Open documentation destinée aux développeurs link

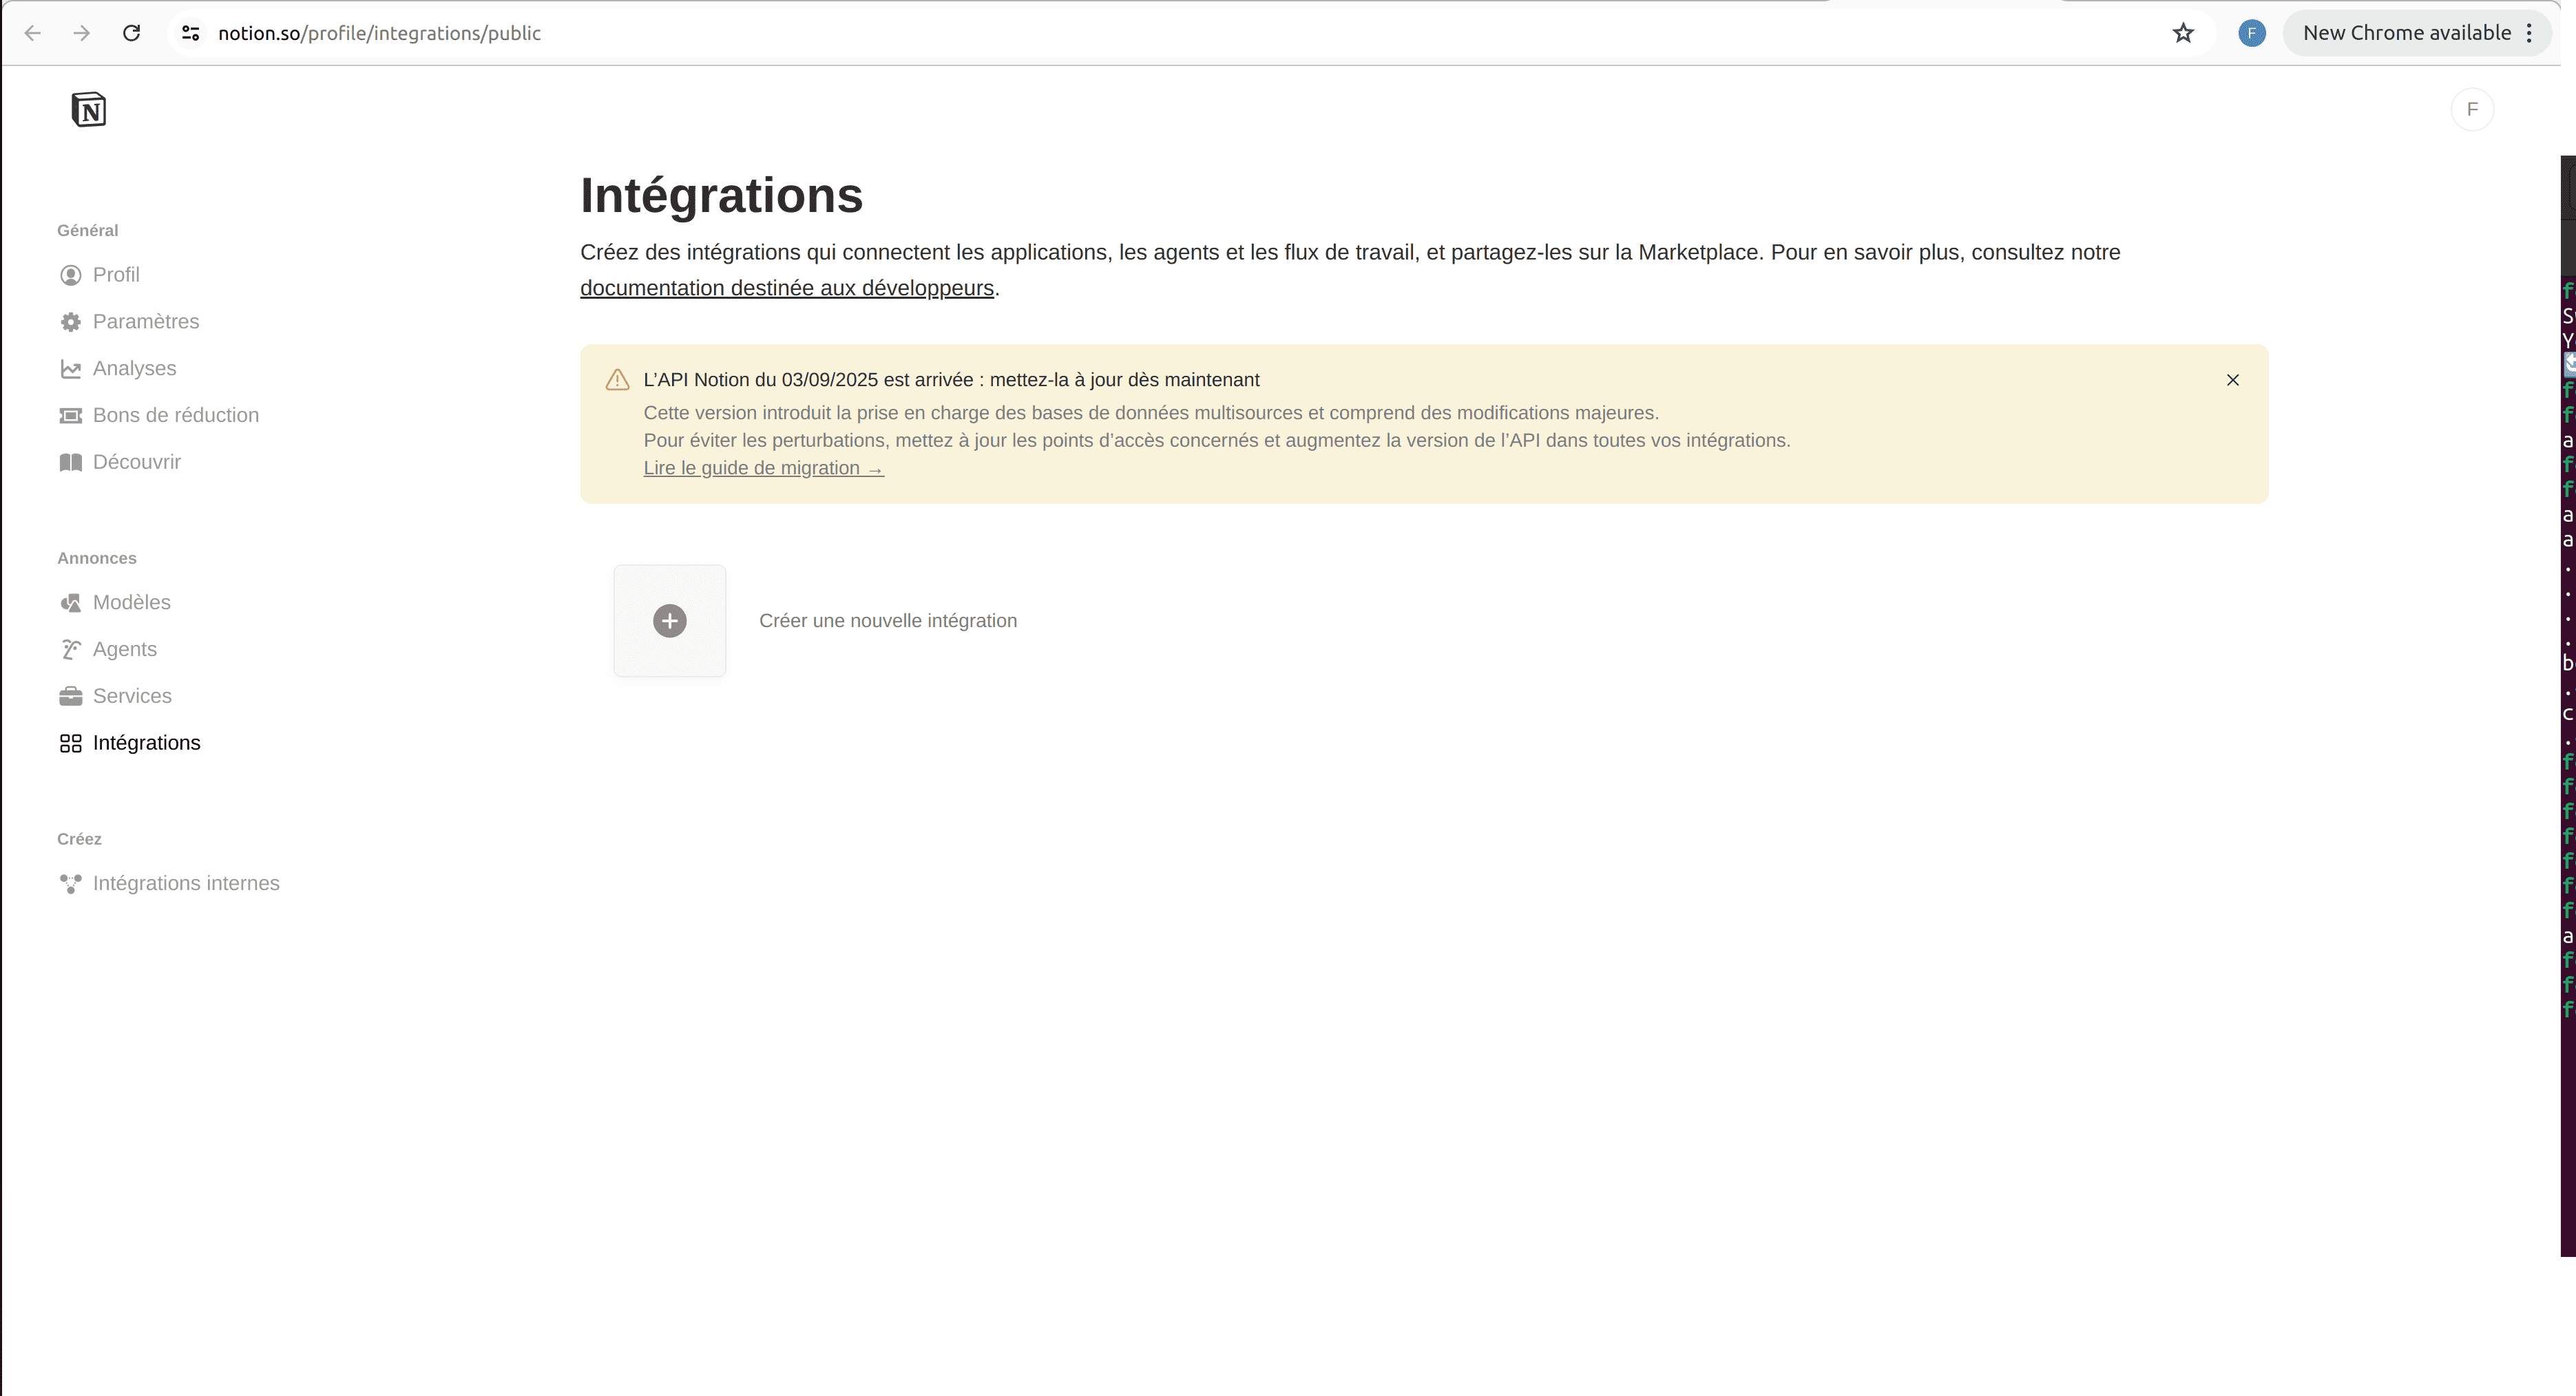(787, 288)
